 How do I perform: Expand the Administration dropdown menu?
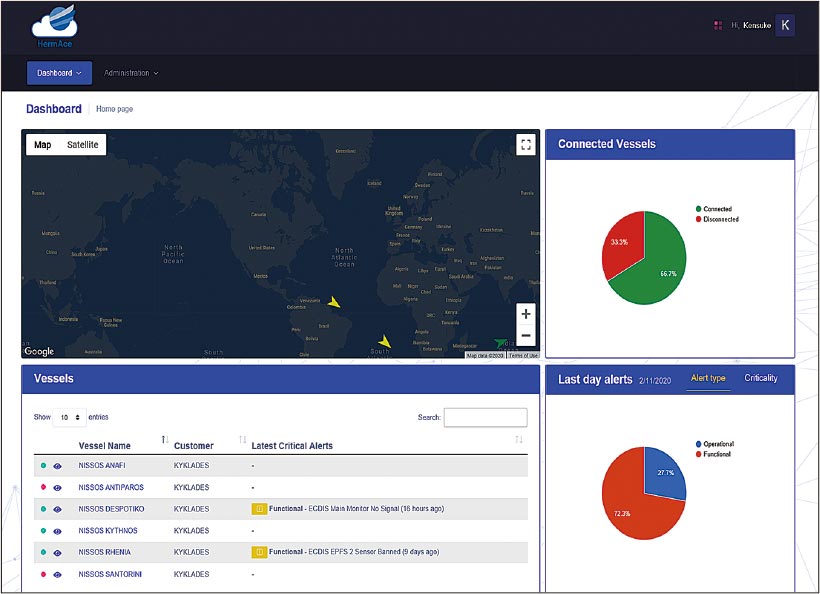131,73
